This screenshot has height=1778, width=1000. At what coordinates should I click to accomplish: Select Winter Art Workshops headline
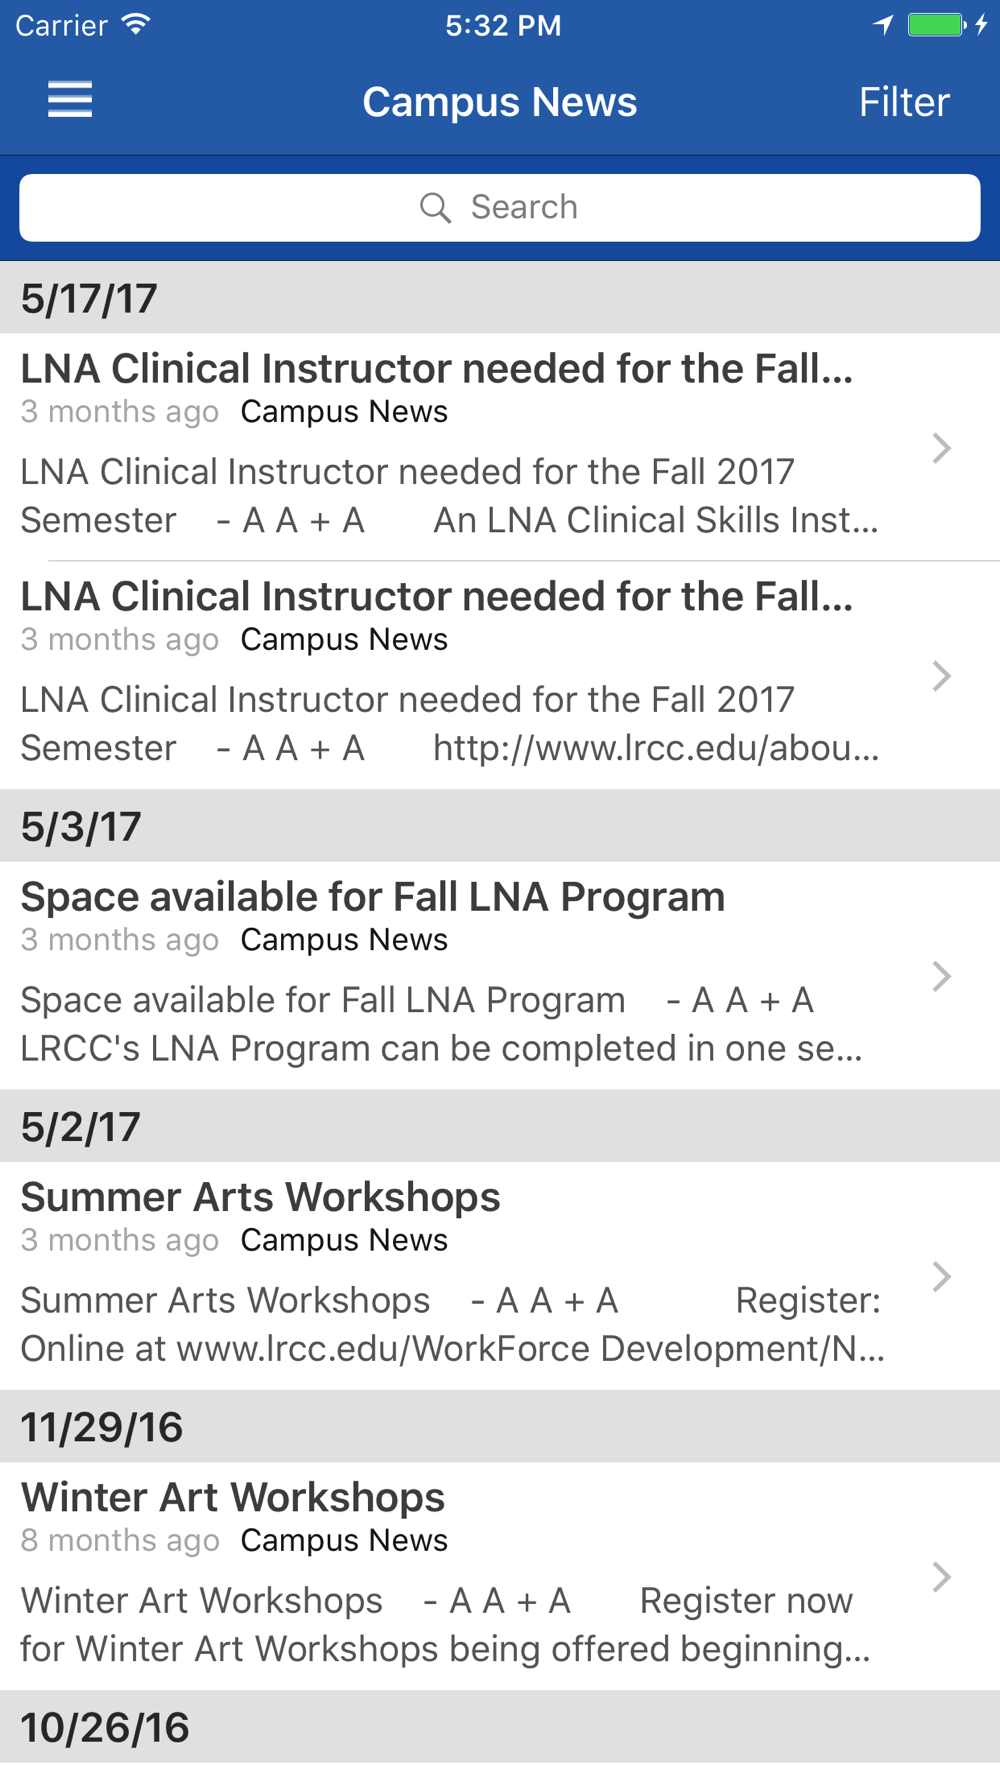coord(233,1497)
